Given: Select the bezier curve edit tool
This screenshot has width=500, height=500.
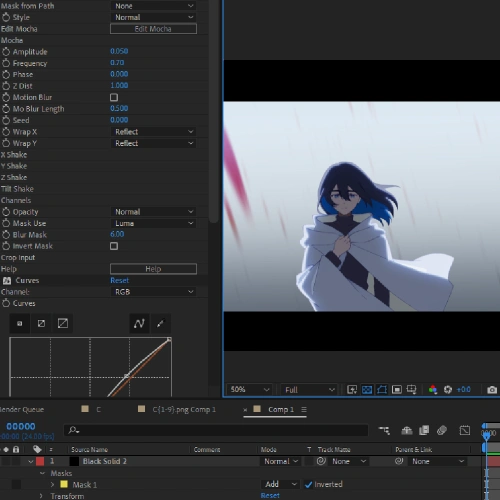Looking at the screenshot, I should tap(139, 323).
